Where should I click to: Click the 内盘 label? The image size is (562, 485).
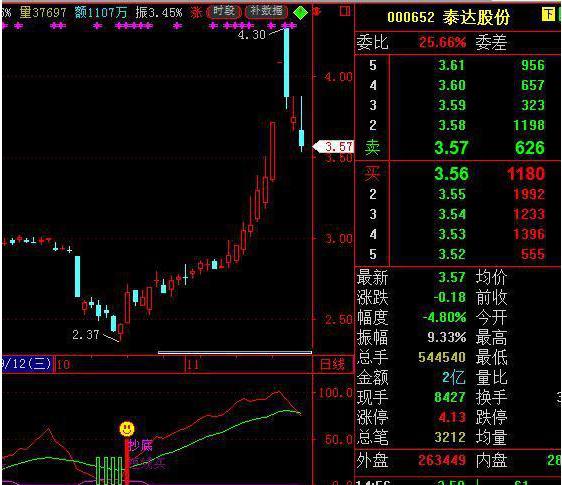[x=491, y=460]
